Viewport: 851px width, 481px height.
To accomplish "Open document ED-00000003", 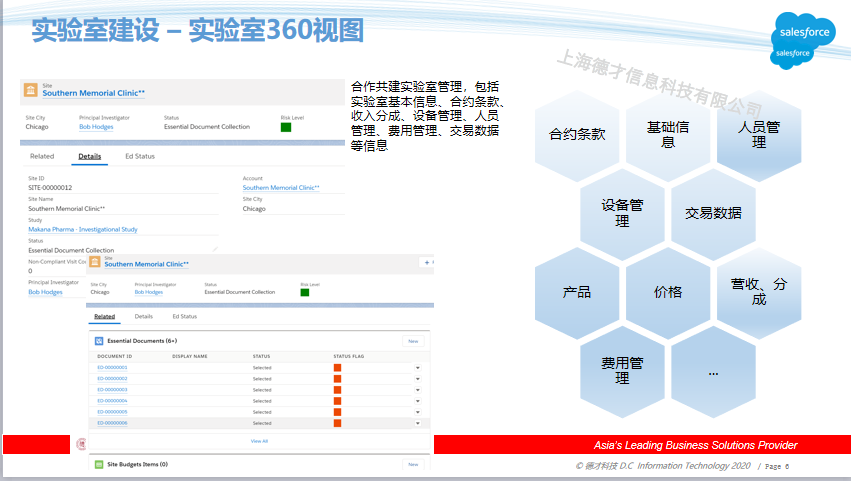I will tap(112, 390).
